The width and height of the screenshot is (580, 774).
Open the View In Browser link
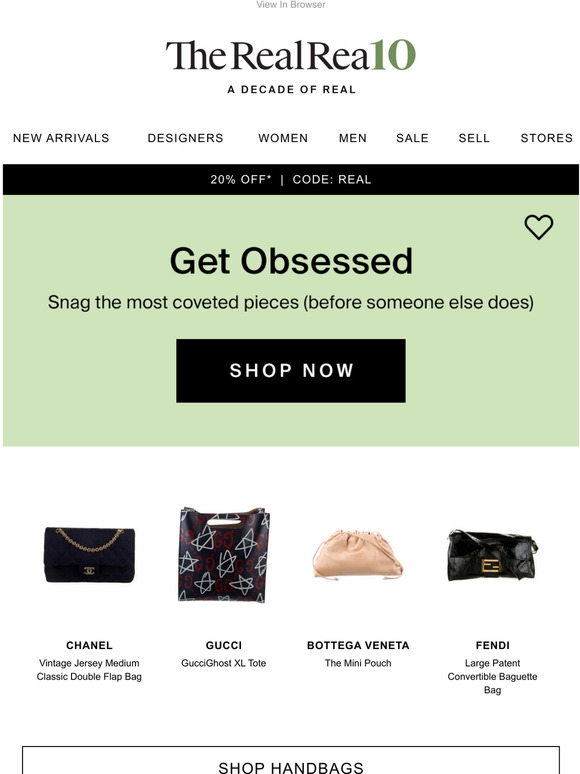[x=291, y=4]
